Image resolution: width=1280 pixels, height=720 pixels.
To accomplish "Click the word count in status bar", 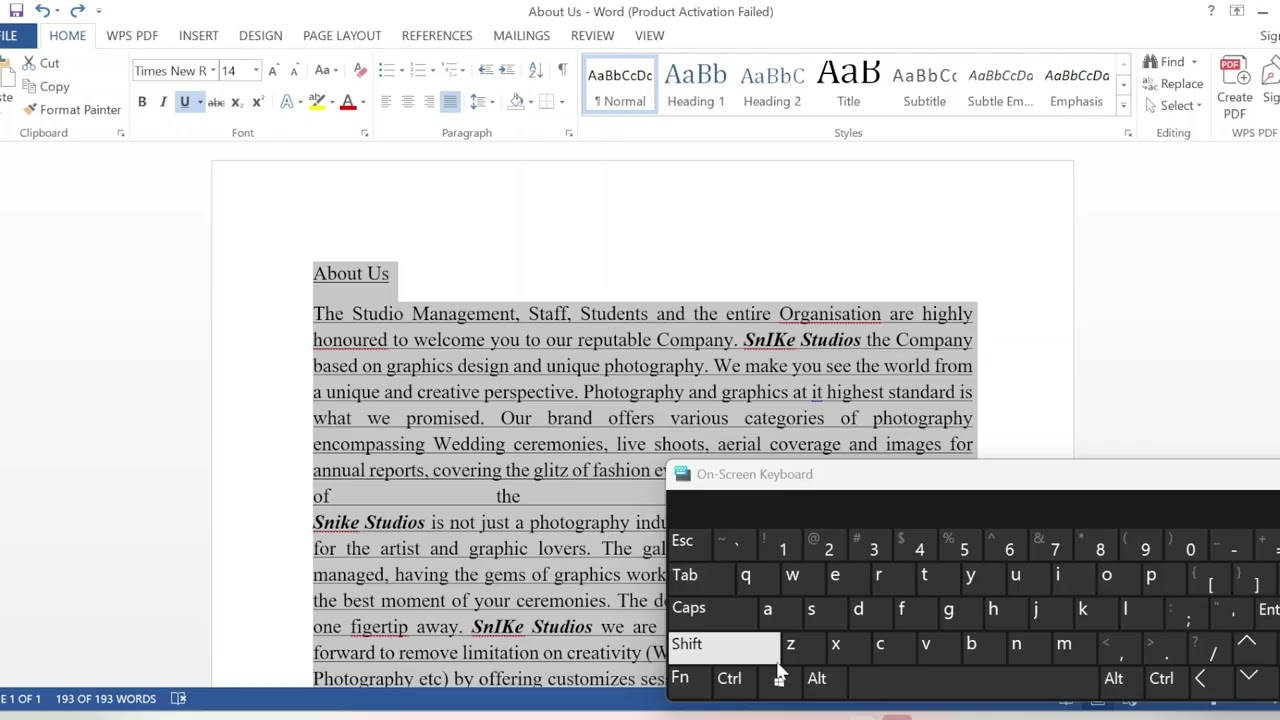I will point(106,699).
